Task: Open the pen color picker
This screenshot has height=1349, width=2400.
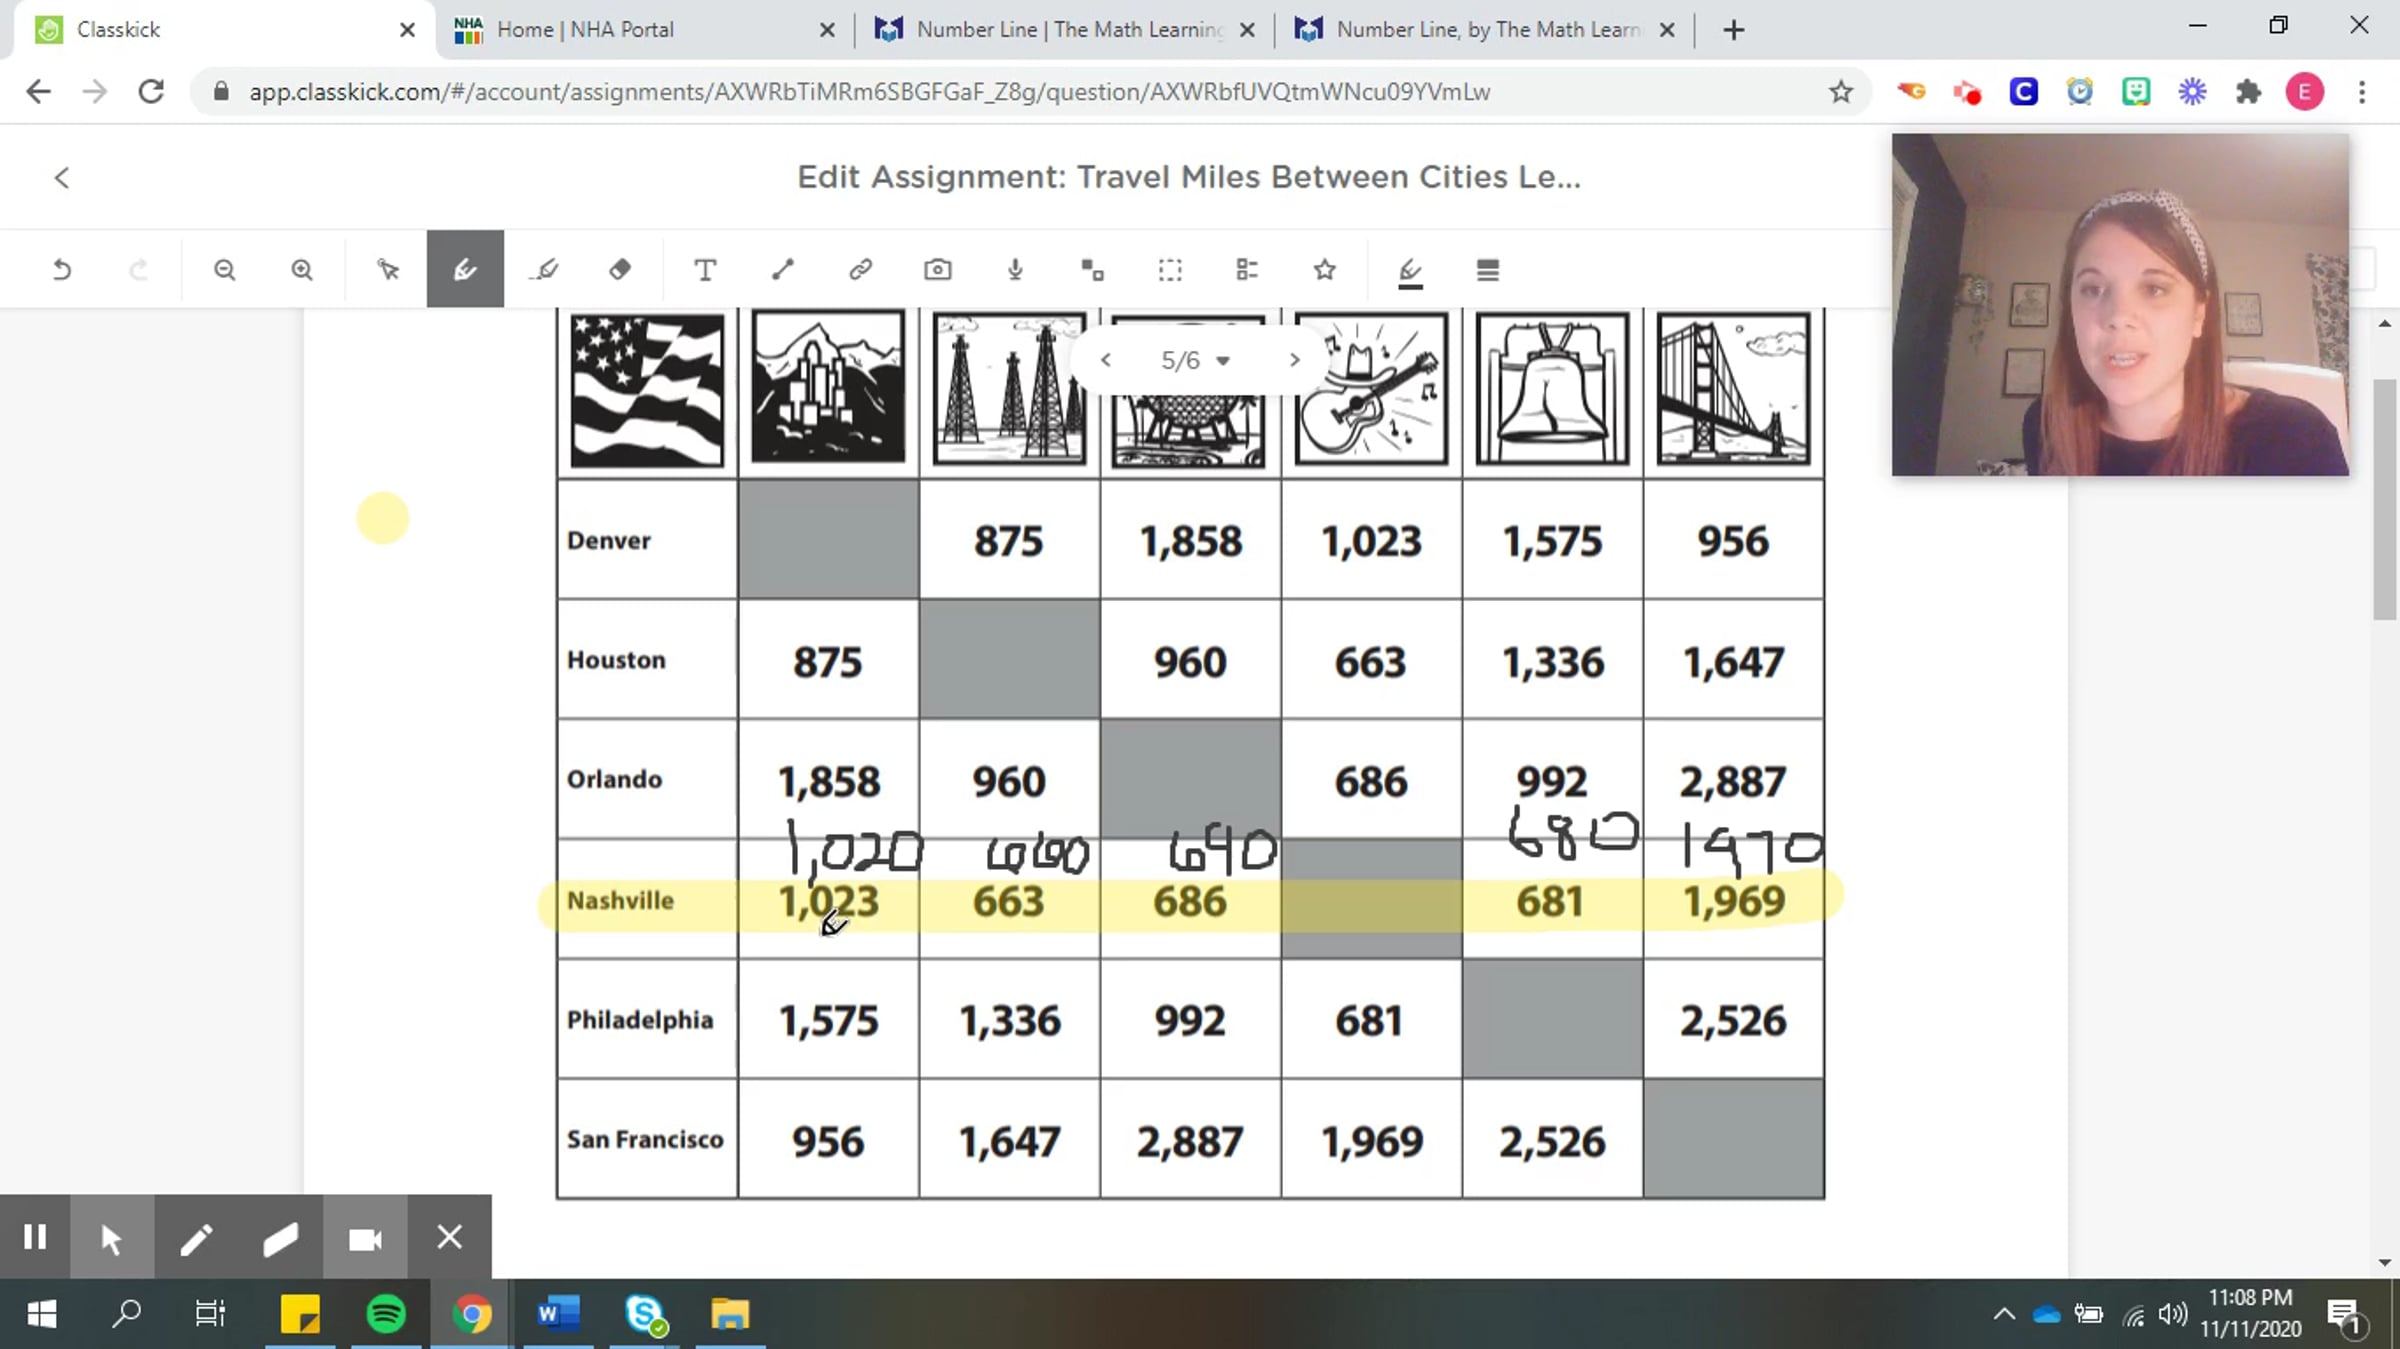Action: tap(1410, 270)
